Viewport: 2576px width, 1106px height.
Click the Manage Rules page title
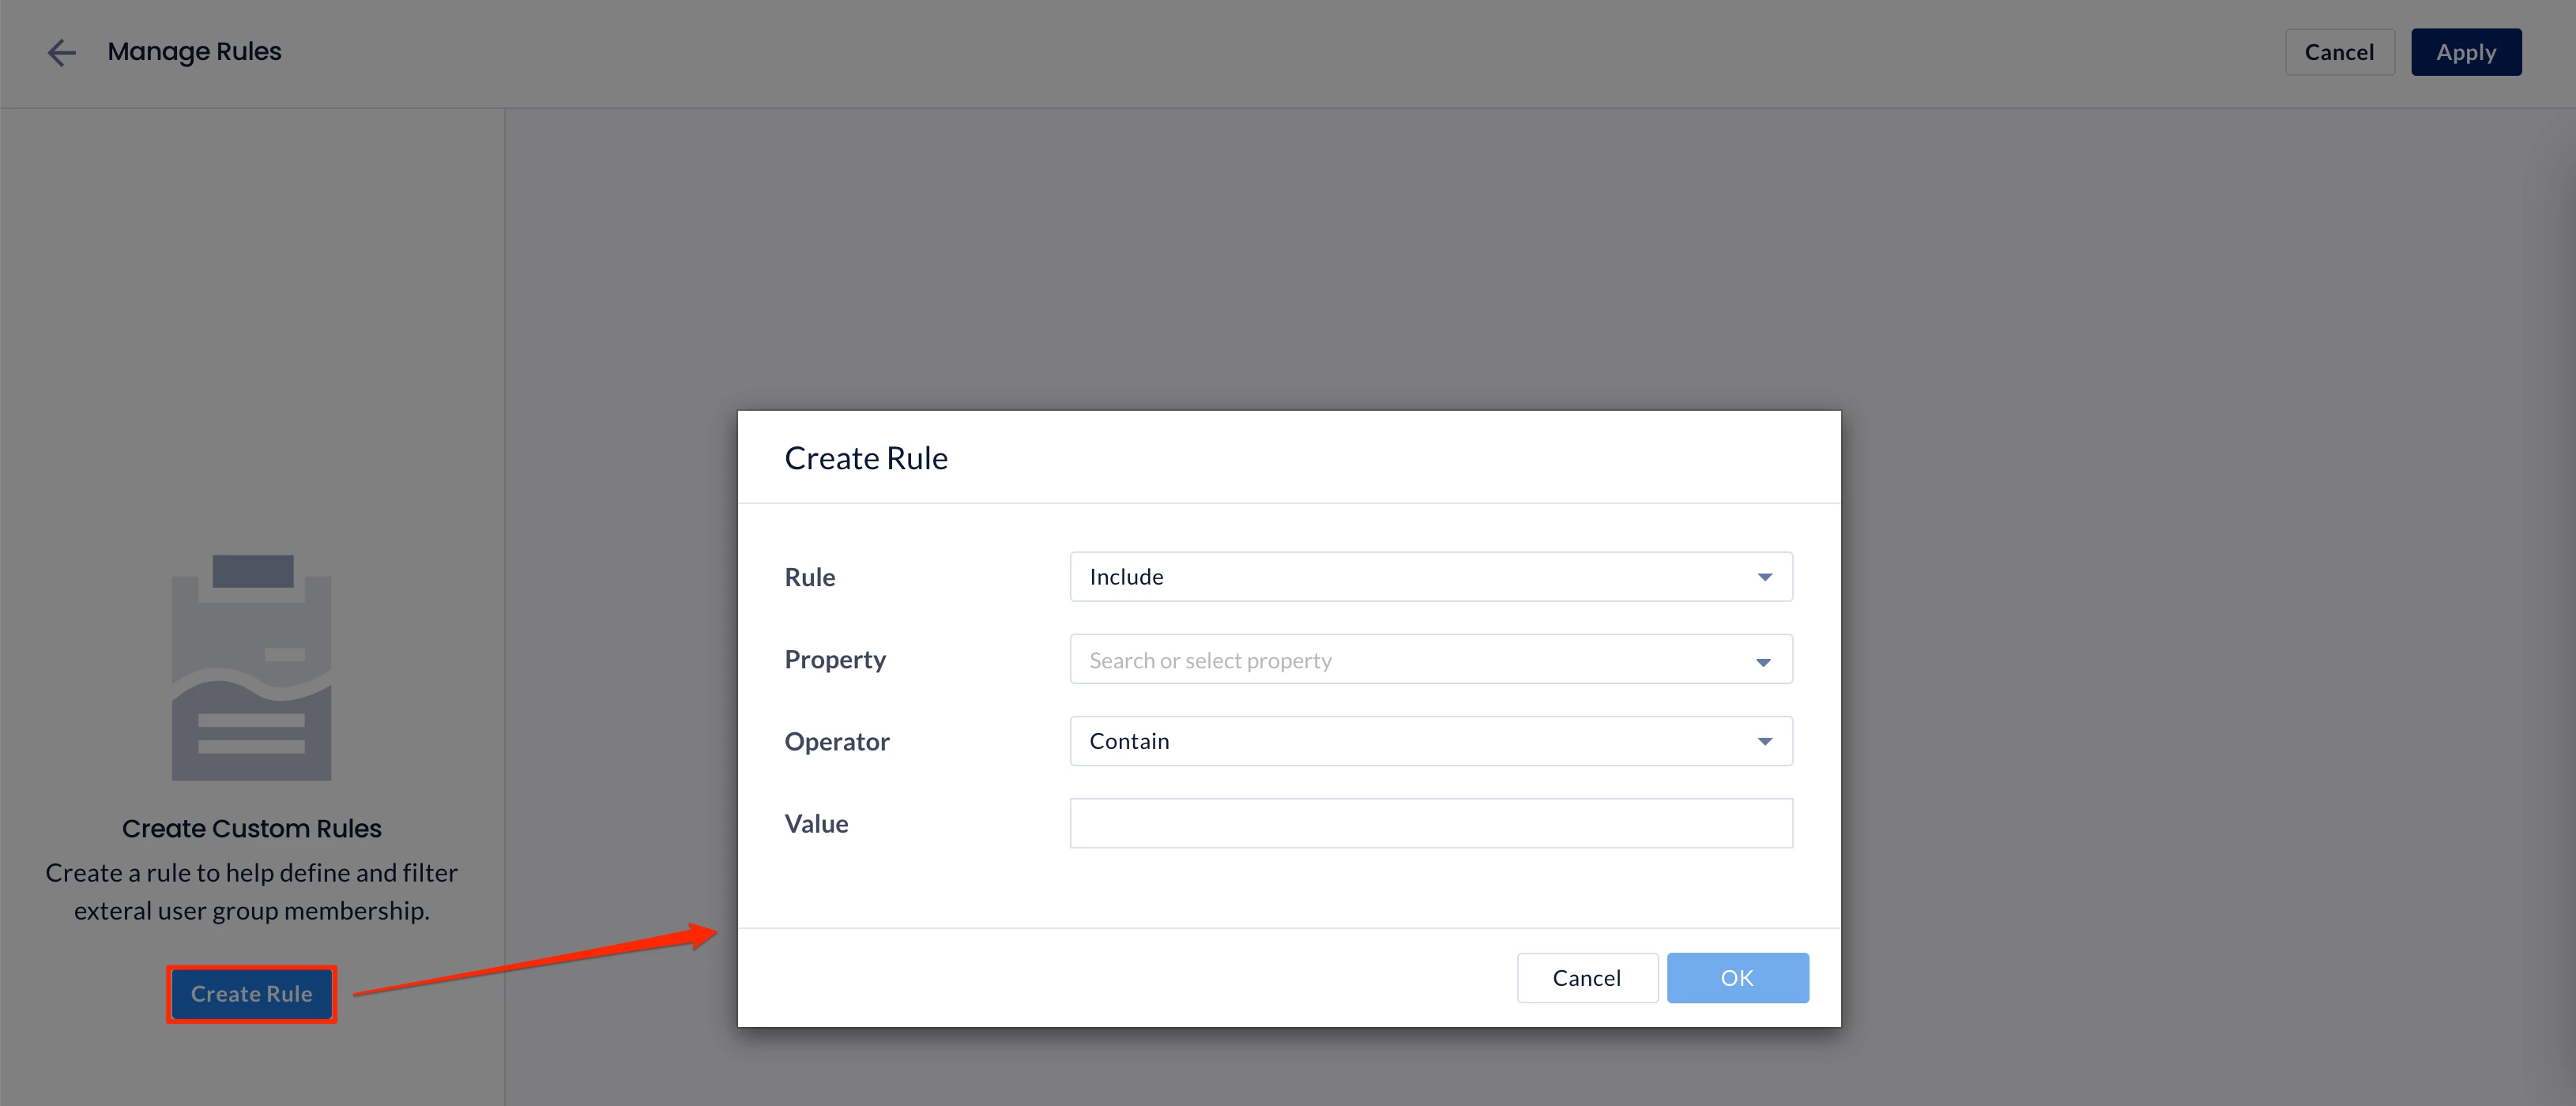(x=194, y=52)
